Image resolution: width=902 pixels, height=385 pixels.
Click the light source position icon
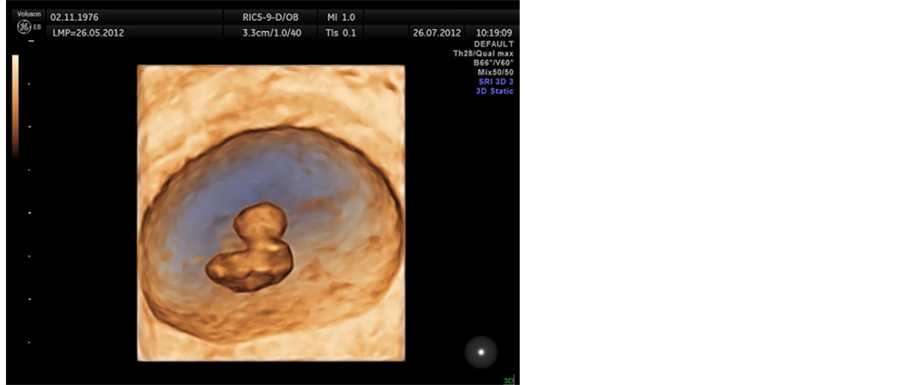pyautogui.click(x=481, y=352)
